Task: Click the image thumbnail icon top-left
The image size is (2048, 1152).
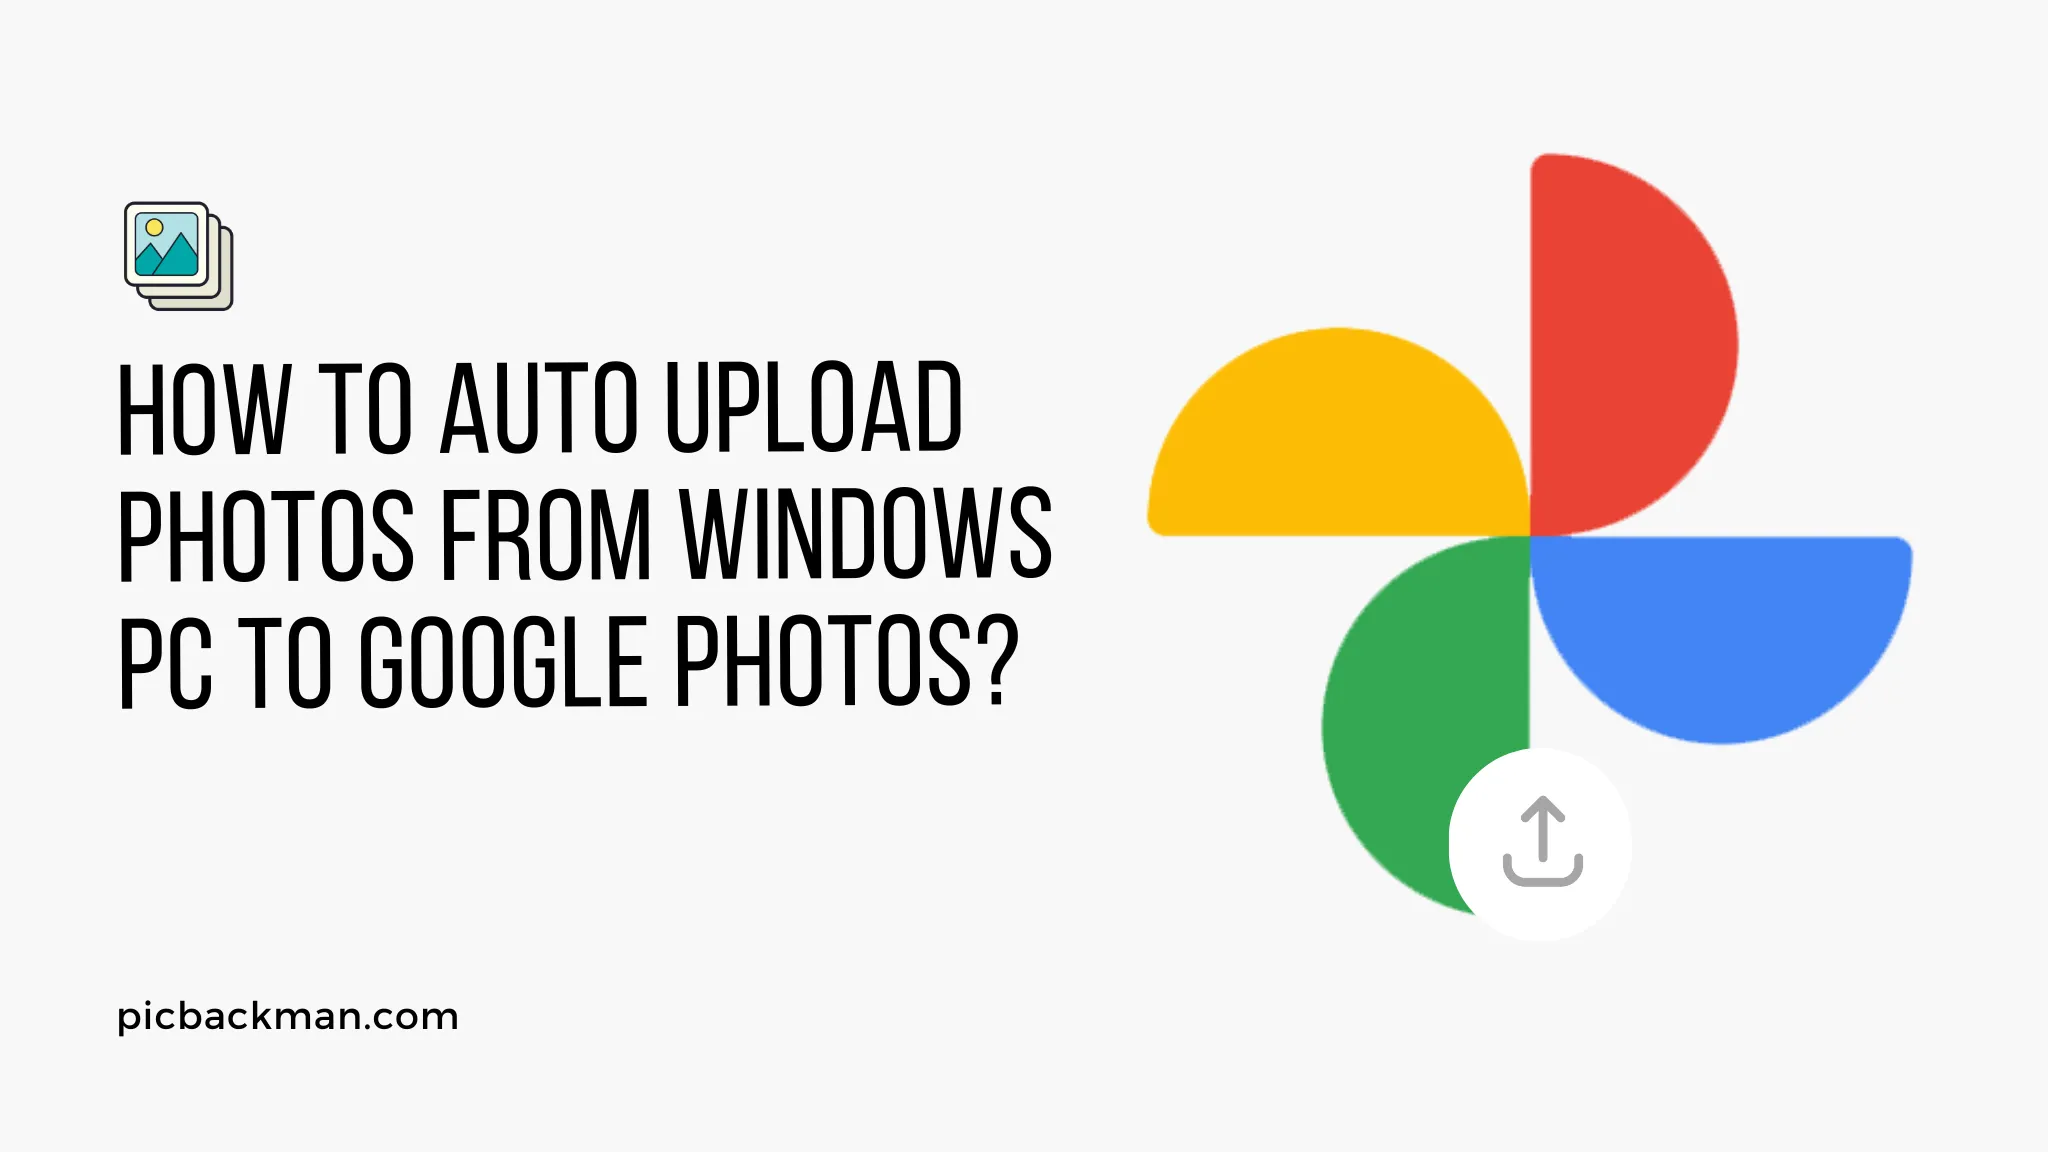Action: [179, 252]
